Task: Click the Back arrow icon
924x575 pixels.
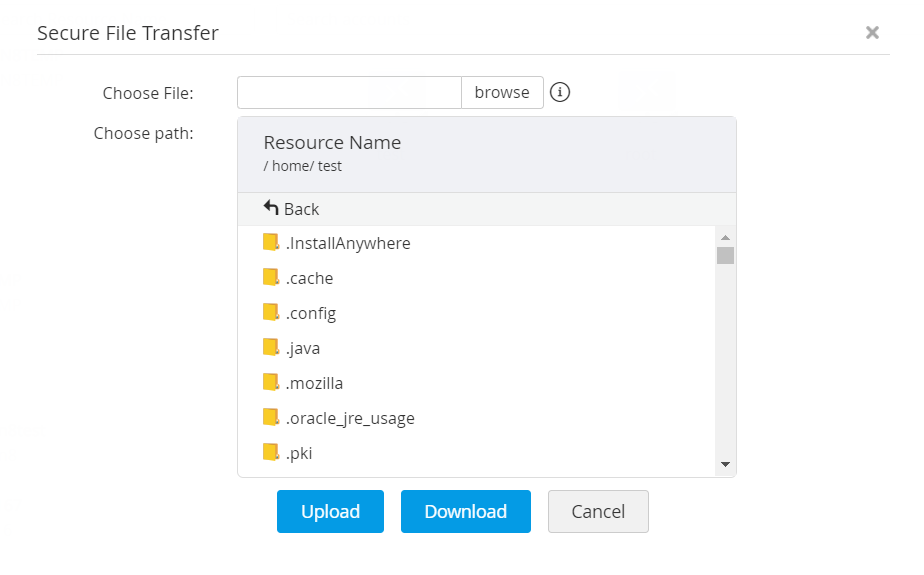Action: tap(271, 208)
